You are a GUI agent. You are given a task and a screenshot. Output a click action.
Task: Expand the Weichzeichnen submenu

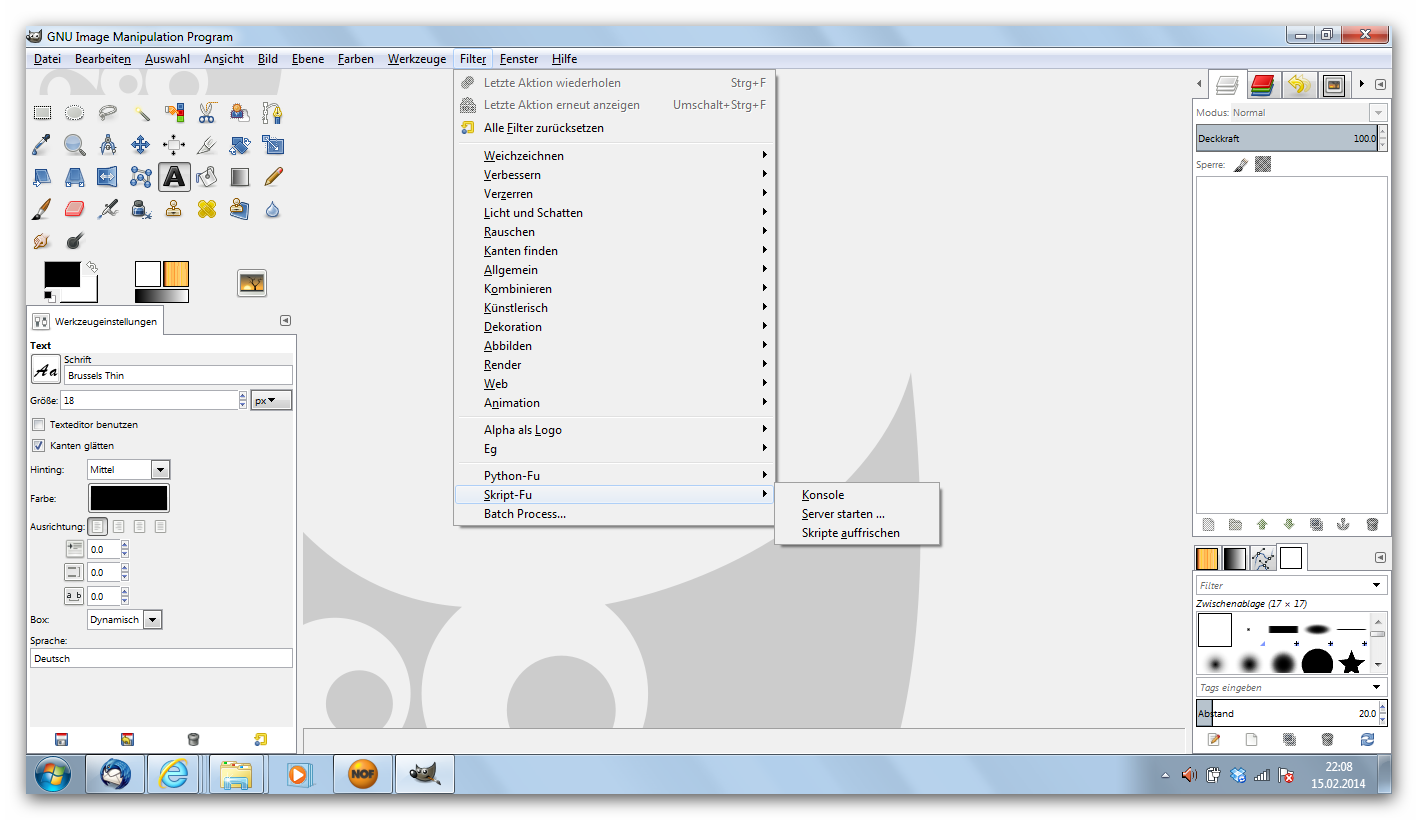pos(615,156)
